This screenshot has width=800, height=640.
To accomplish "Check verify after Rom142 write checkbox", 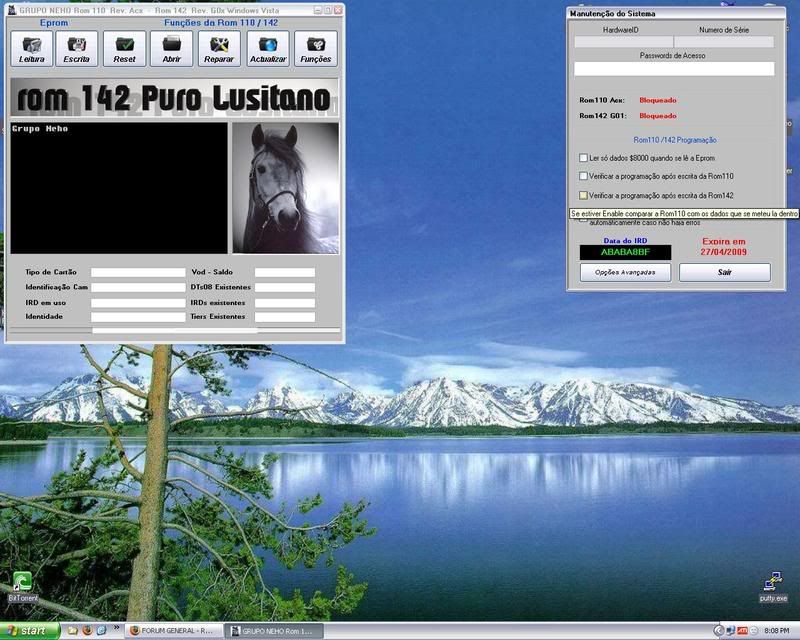I will pyautogui.click(x=584, y=196).
